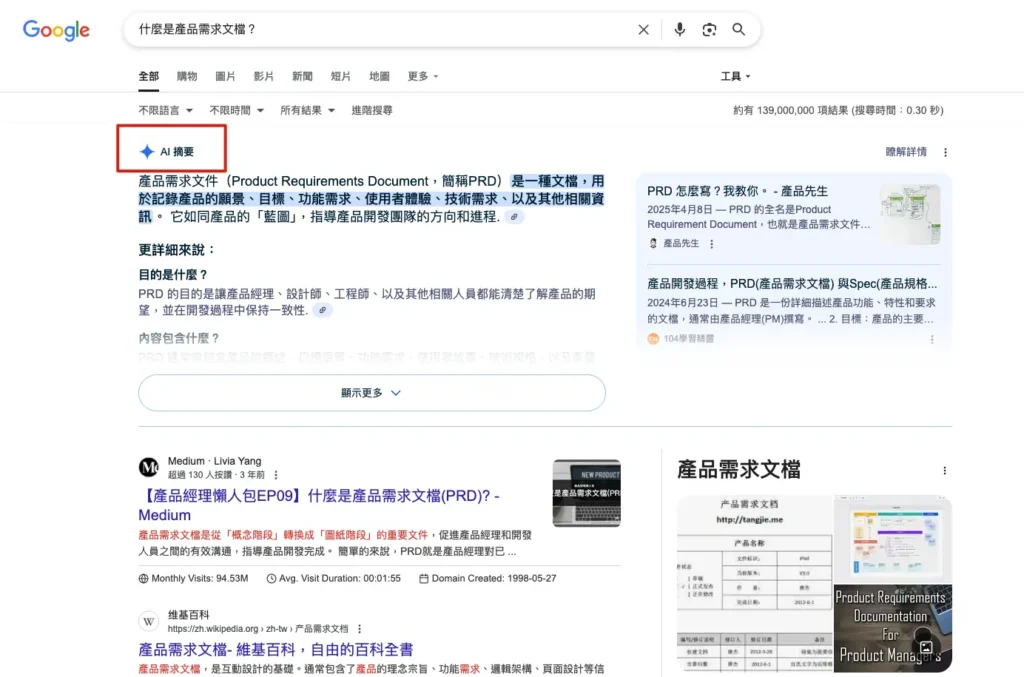
Task: Switch to the 購物 tab
Action: [x=187, y=76]
